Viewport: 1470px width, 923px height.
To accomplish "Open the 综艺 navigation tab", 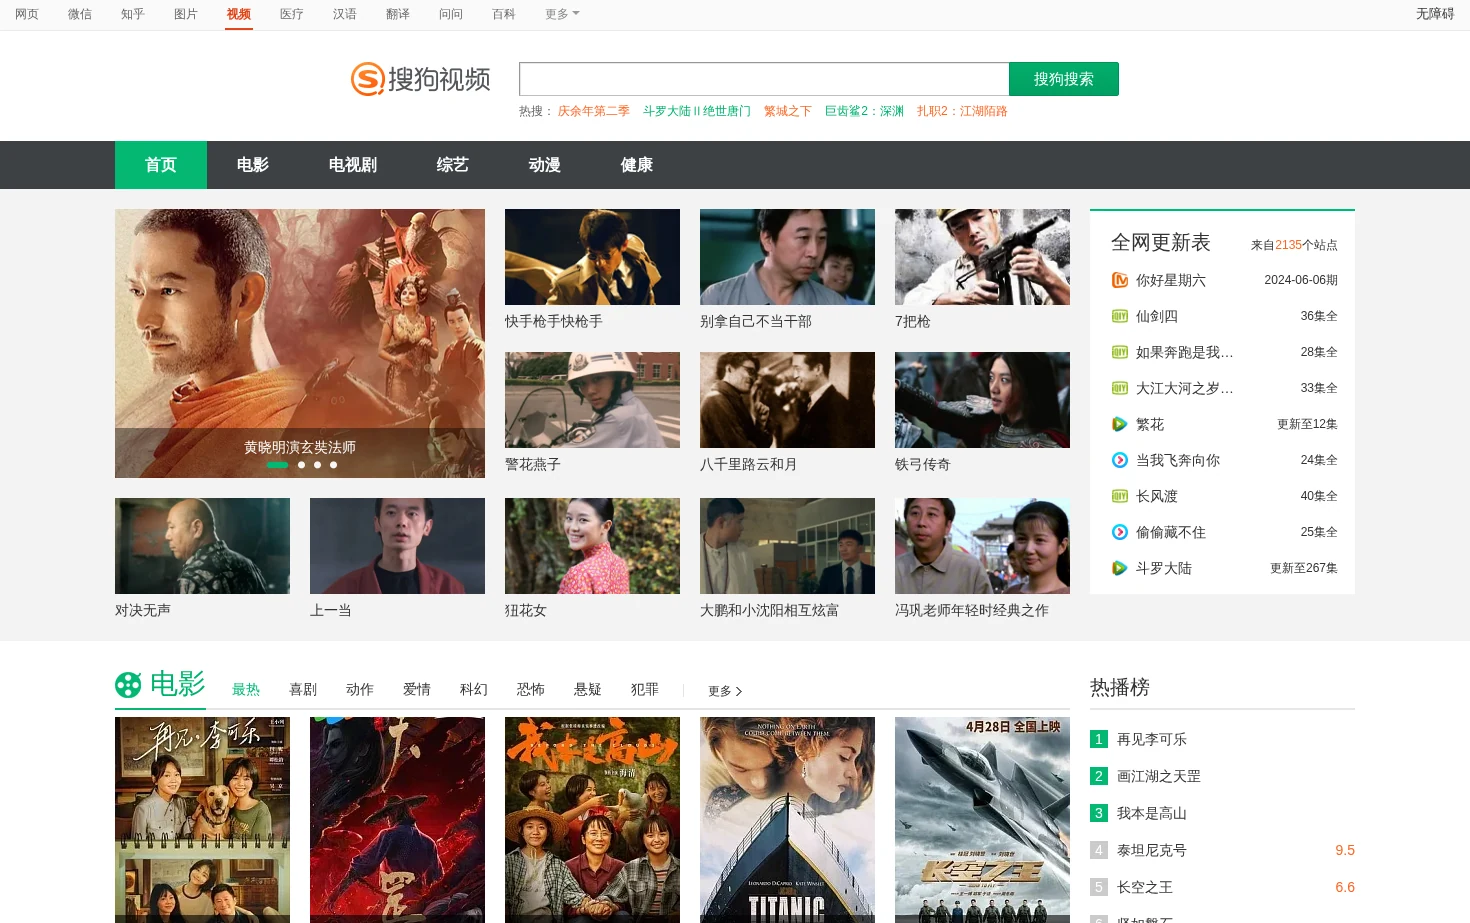I will [x=453, y=165].
